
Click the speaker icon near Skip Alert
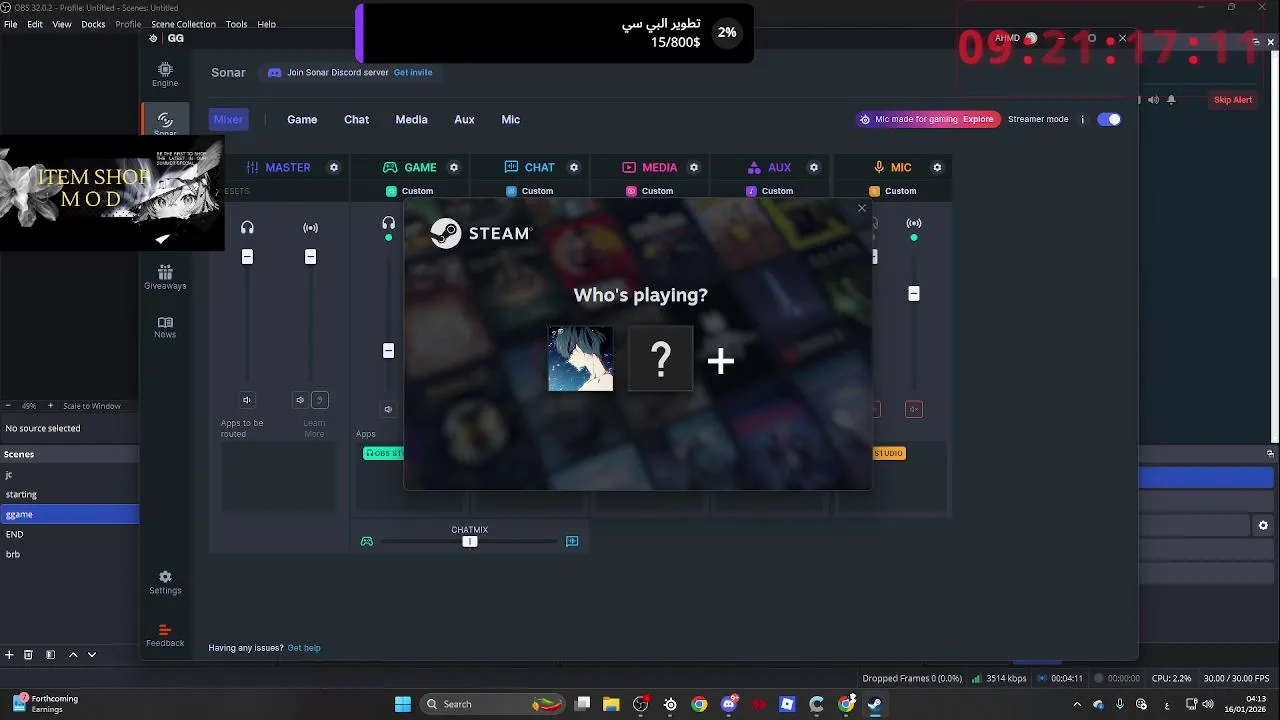1153,99
